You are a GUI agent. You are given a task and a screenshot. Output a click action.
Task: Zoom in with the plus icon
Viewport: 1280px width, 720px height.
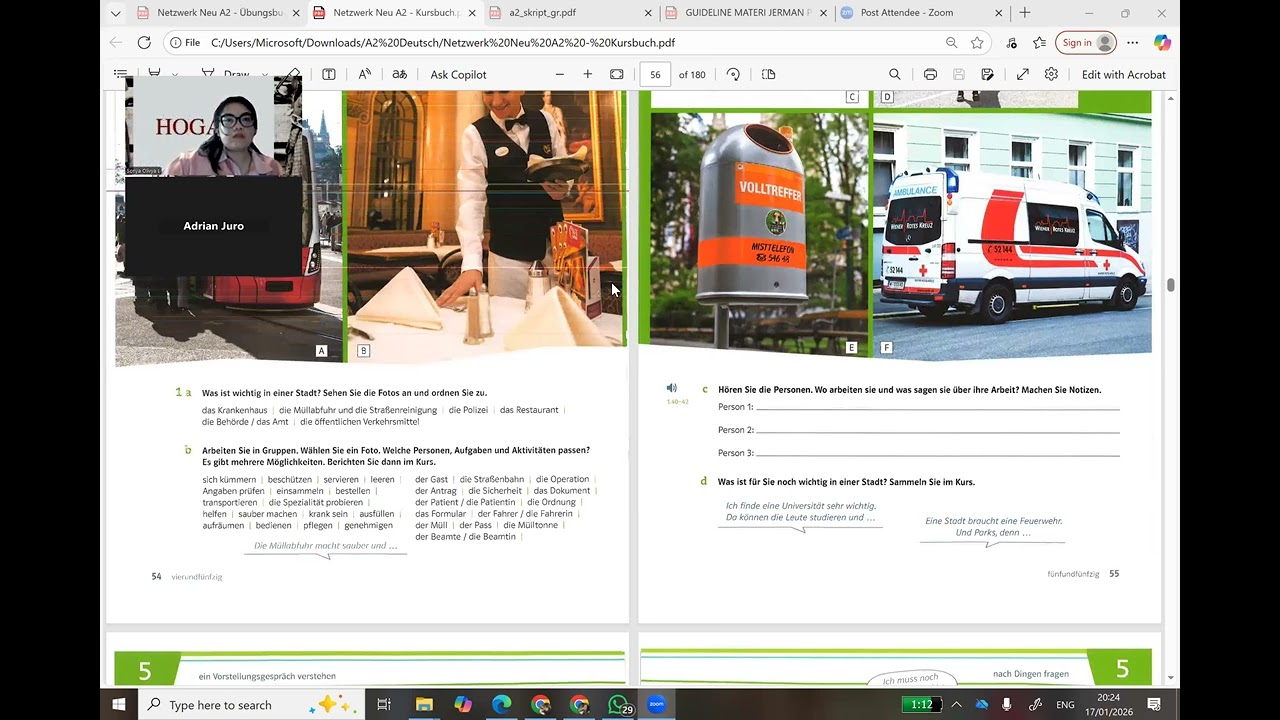[x=588, y=74]
